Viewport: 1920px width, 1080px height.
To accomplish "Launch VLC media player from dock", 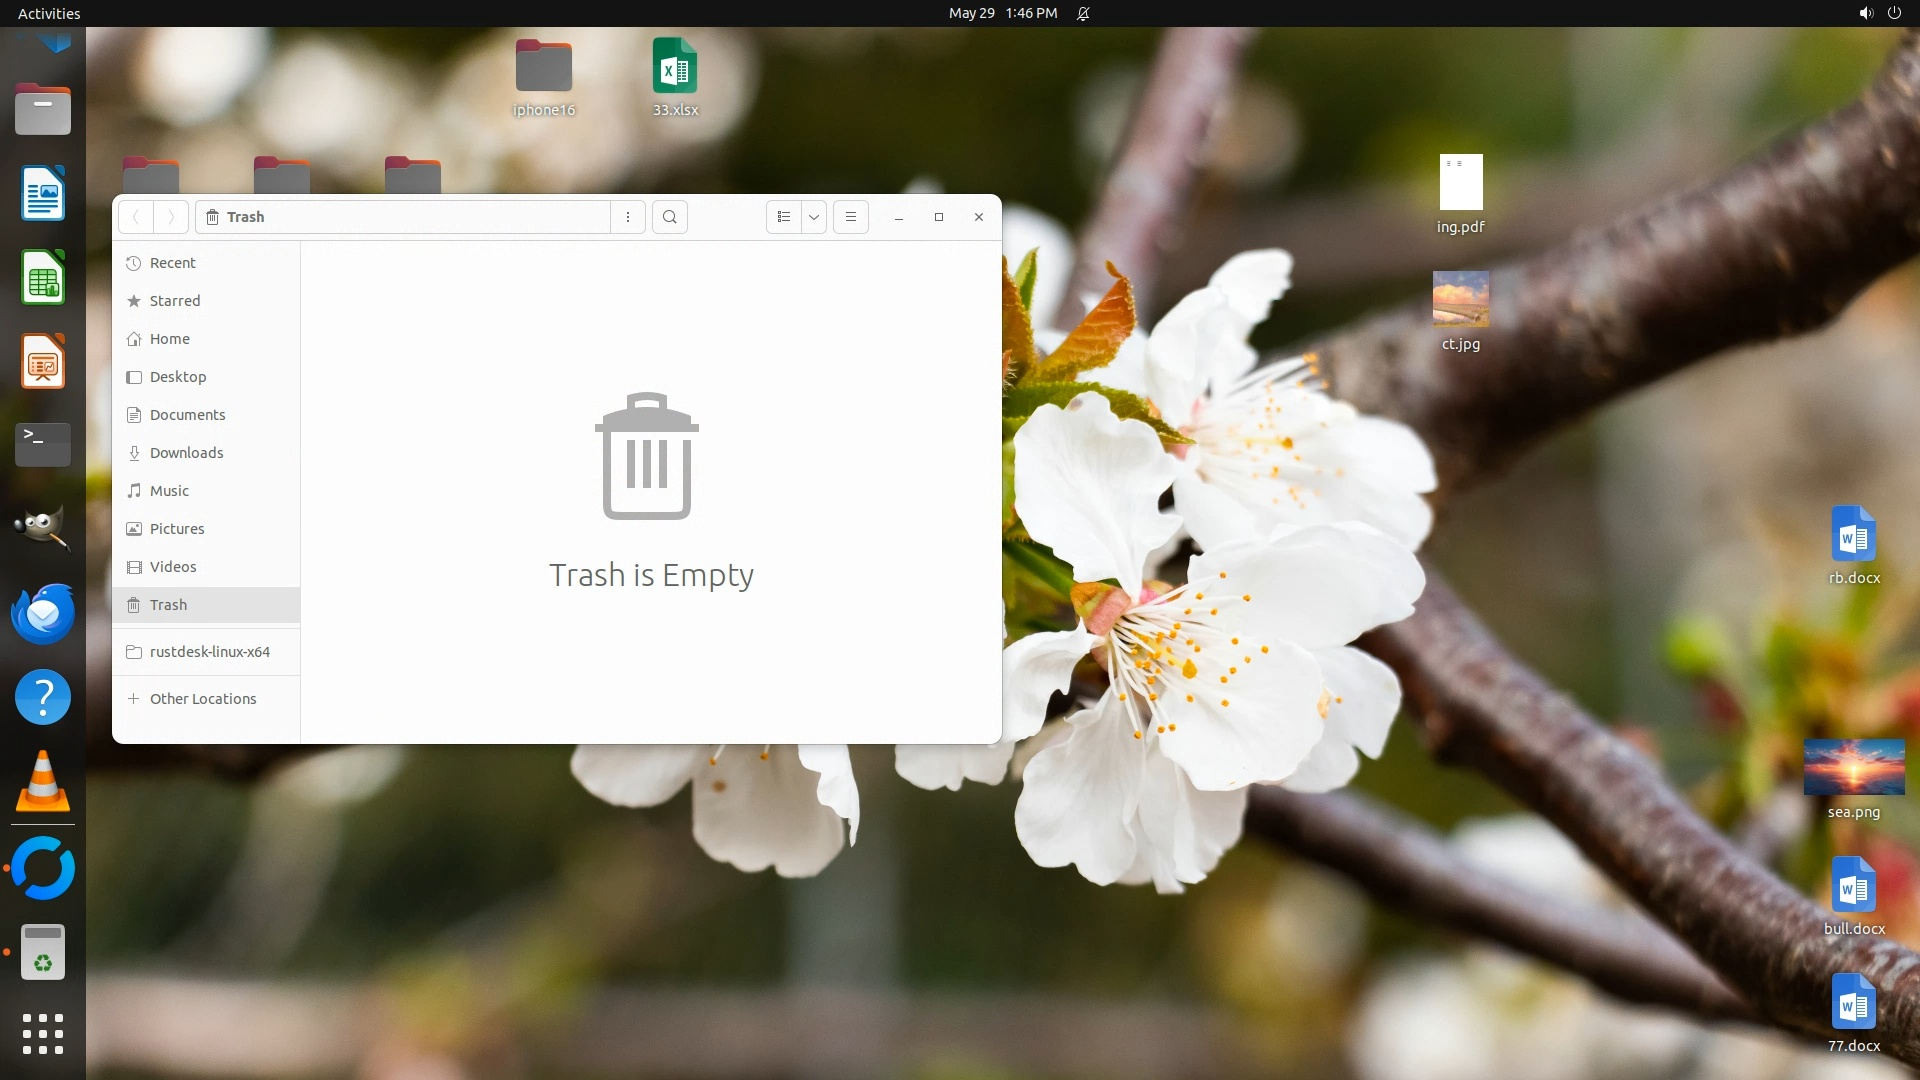I will (x=43, y=781).
